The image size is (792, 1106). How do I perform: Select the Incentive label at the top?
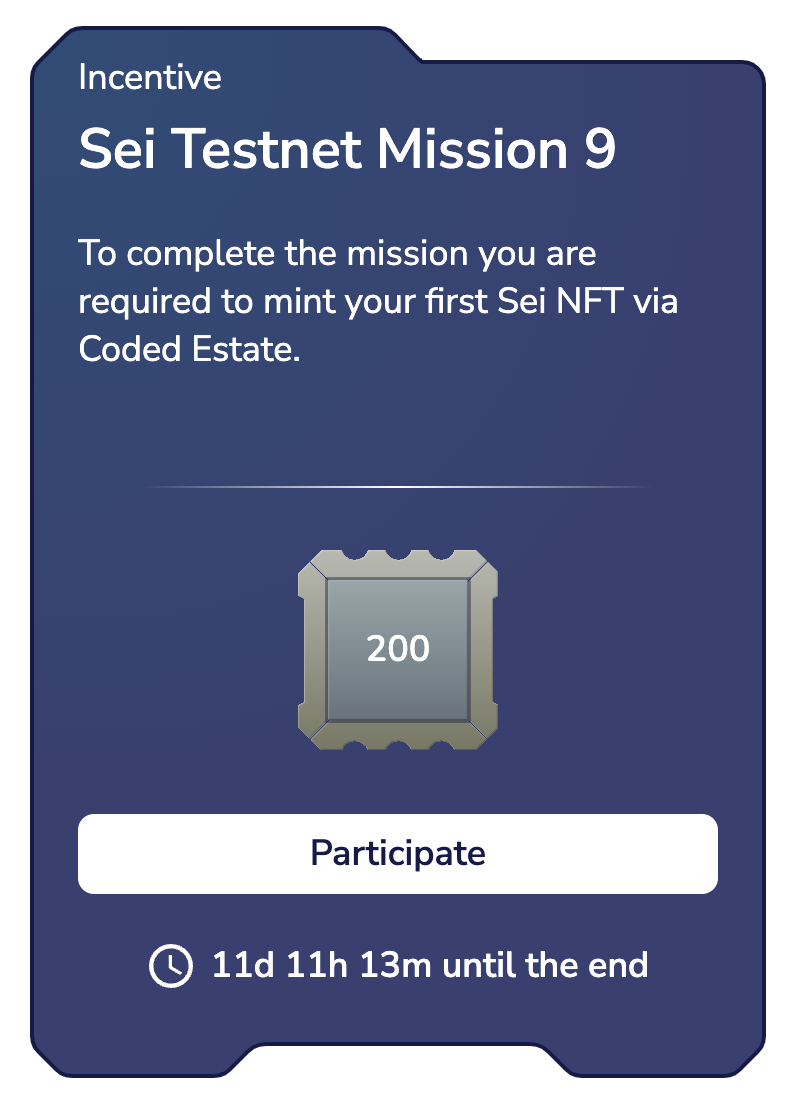pos(150,78)
